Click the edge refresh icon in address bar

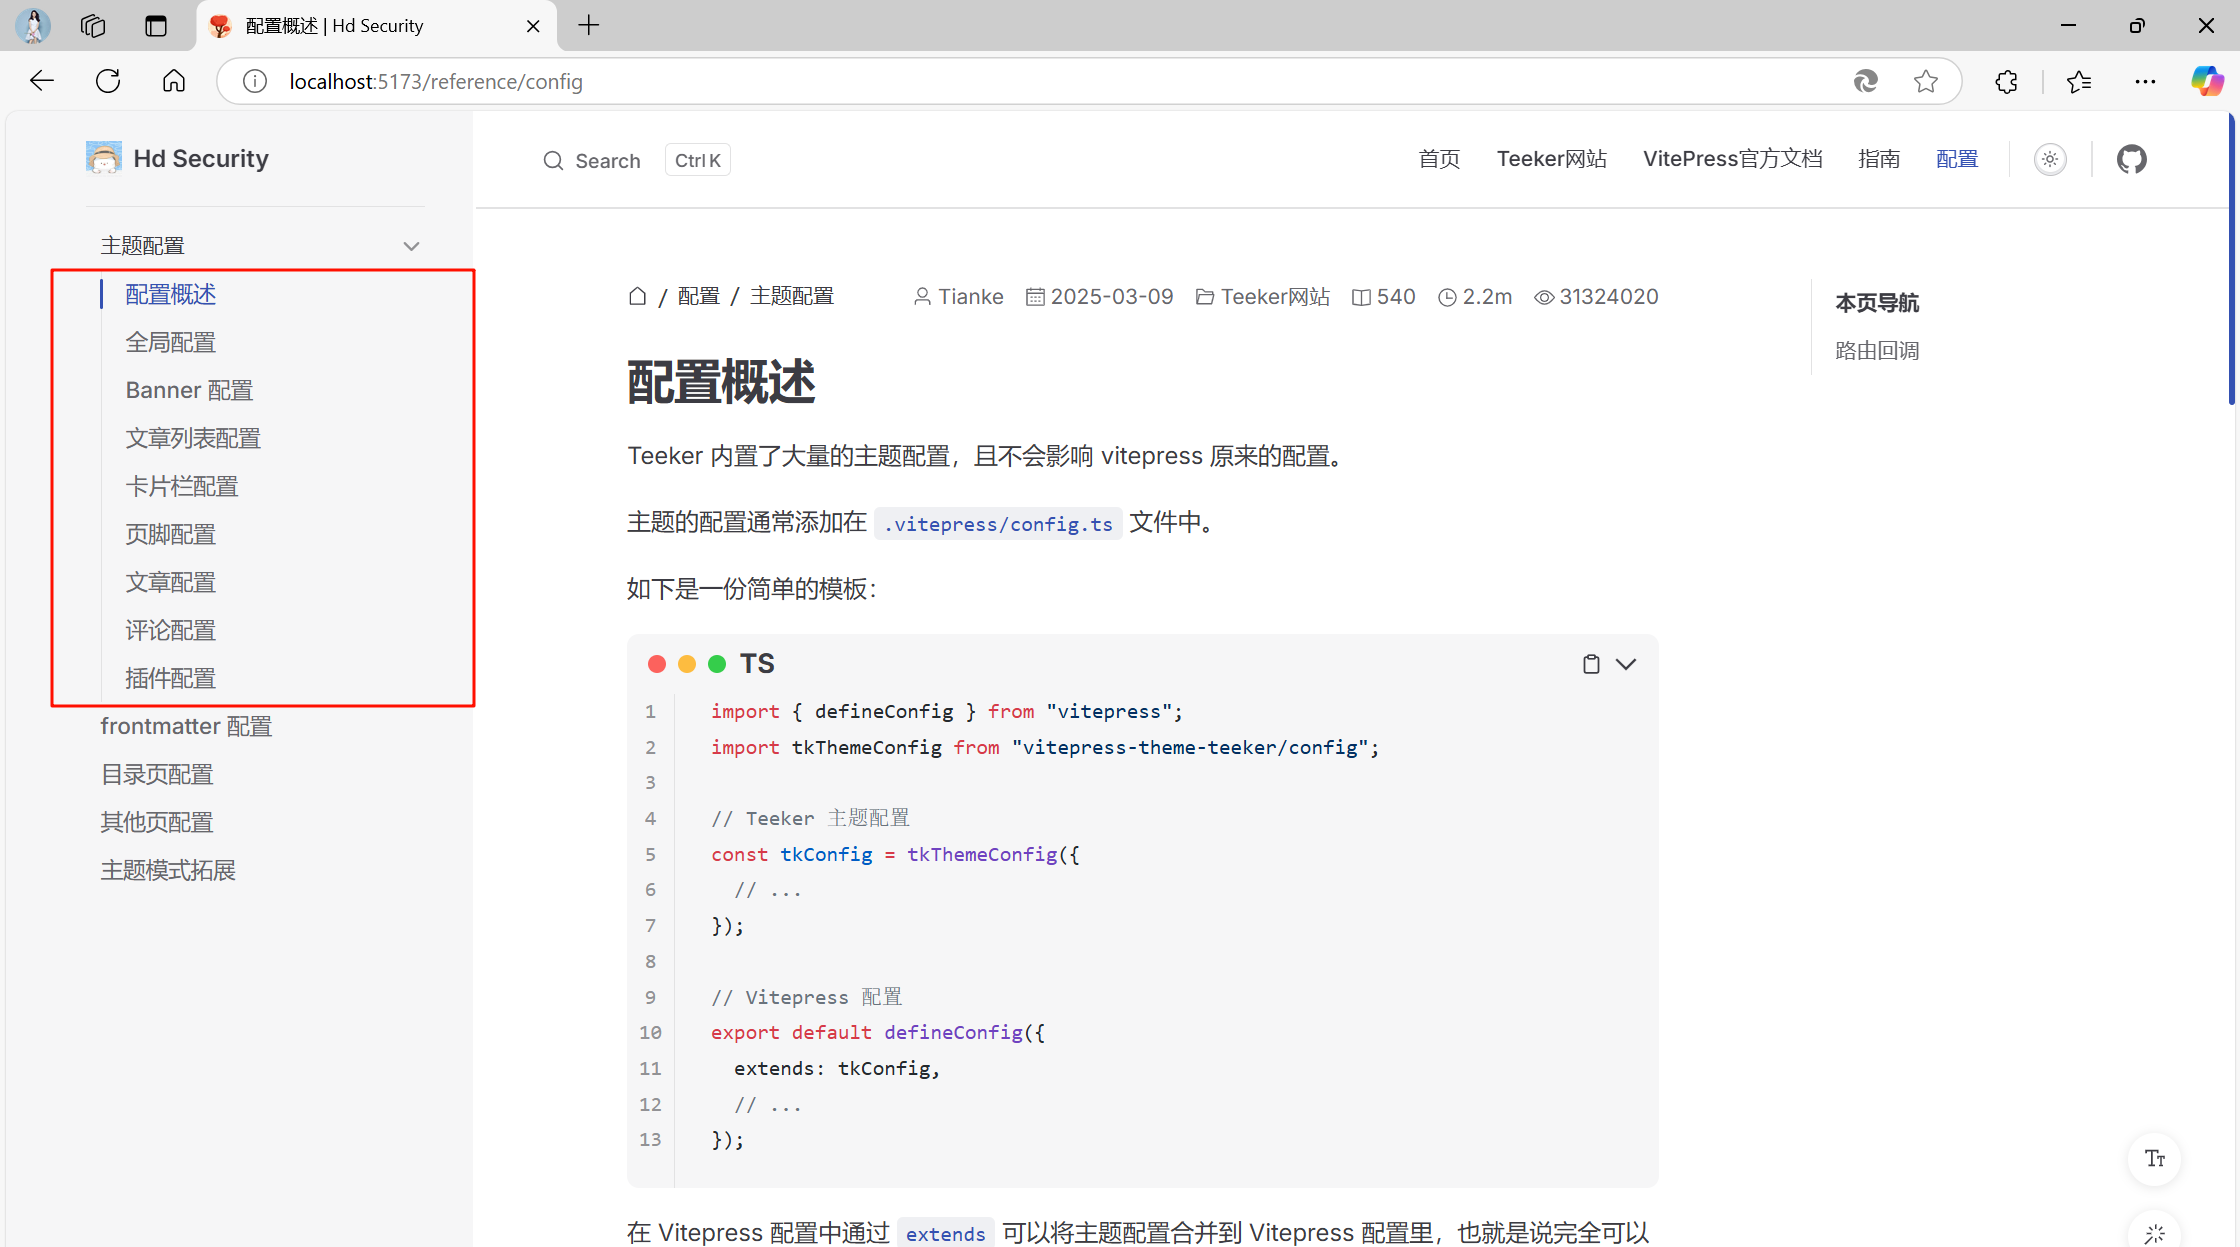pos(1865,81)
